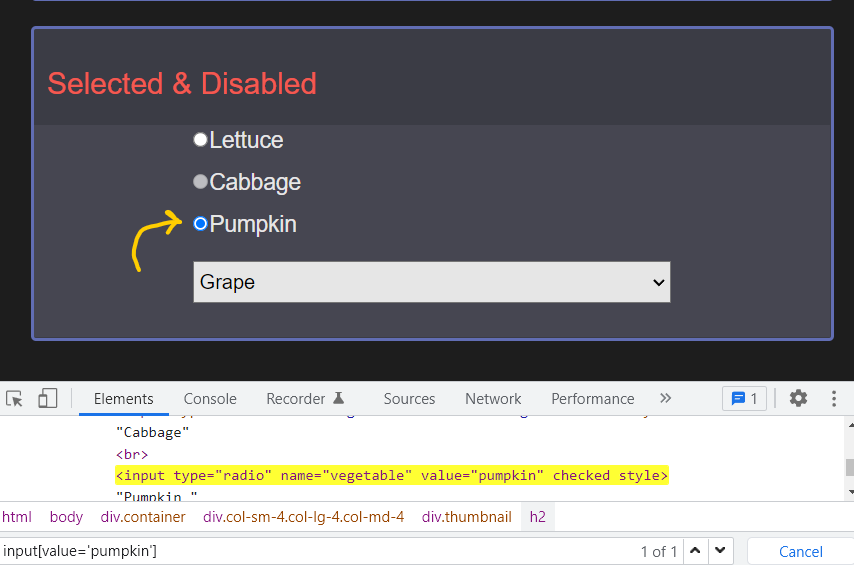The height and width of the screenshot is (565, 854).
Task: Switch to the Performance tab
Action: click(593, 399)
